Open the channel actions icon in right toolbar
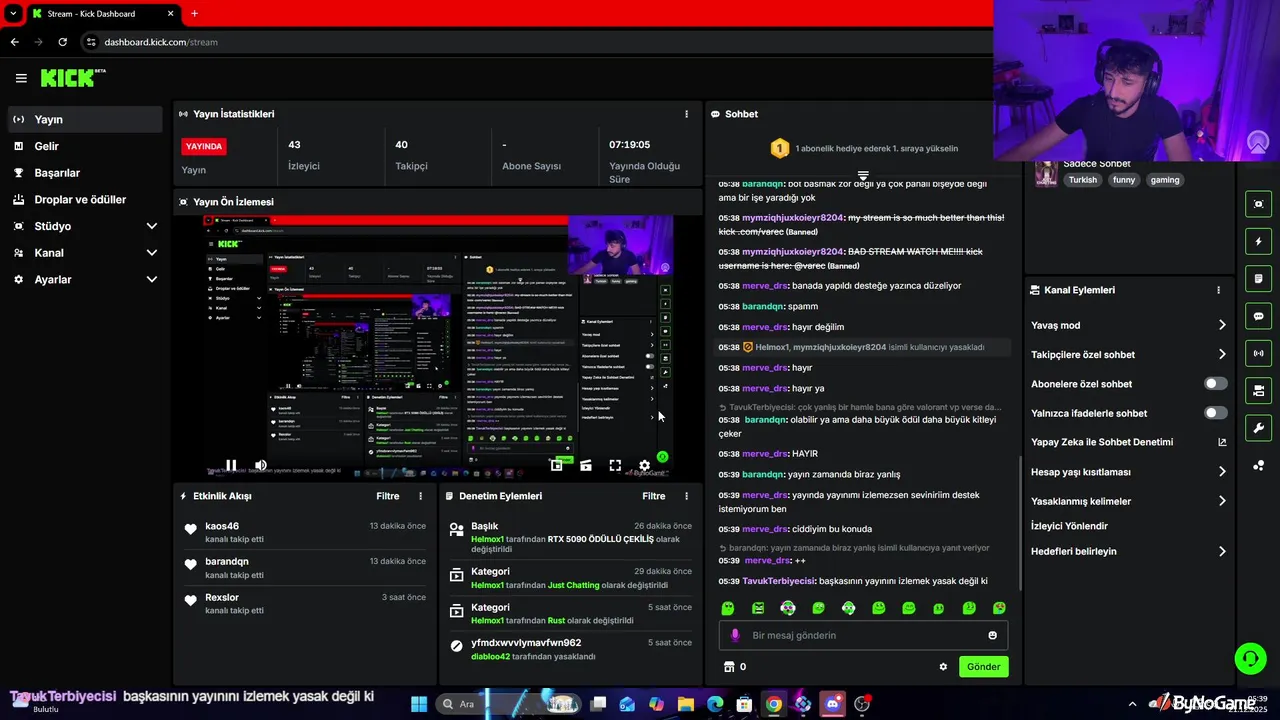The width and height of the screenshot is (1280, 720). click(1258, 390)
